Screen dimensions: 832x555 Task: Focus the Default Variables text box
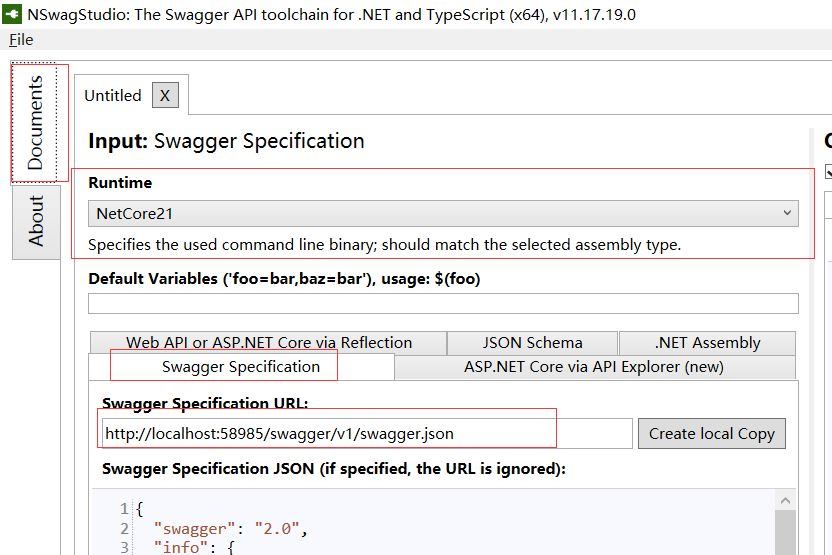(x=443, y=303)
